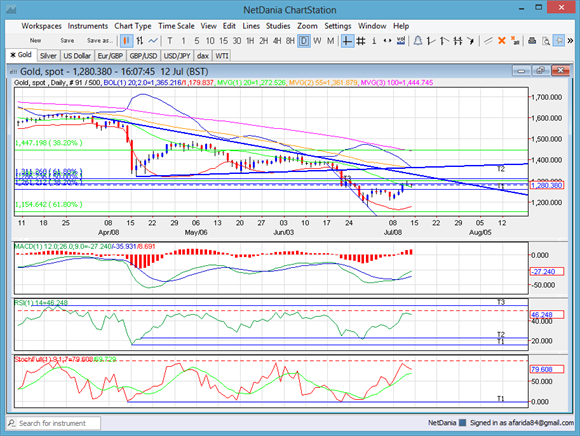Set the time scale to Weekly (W)

coord(317,41)
